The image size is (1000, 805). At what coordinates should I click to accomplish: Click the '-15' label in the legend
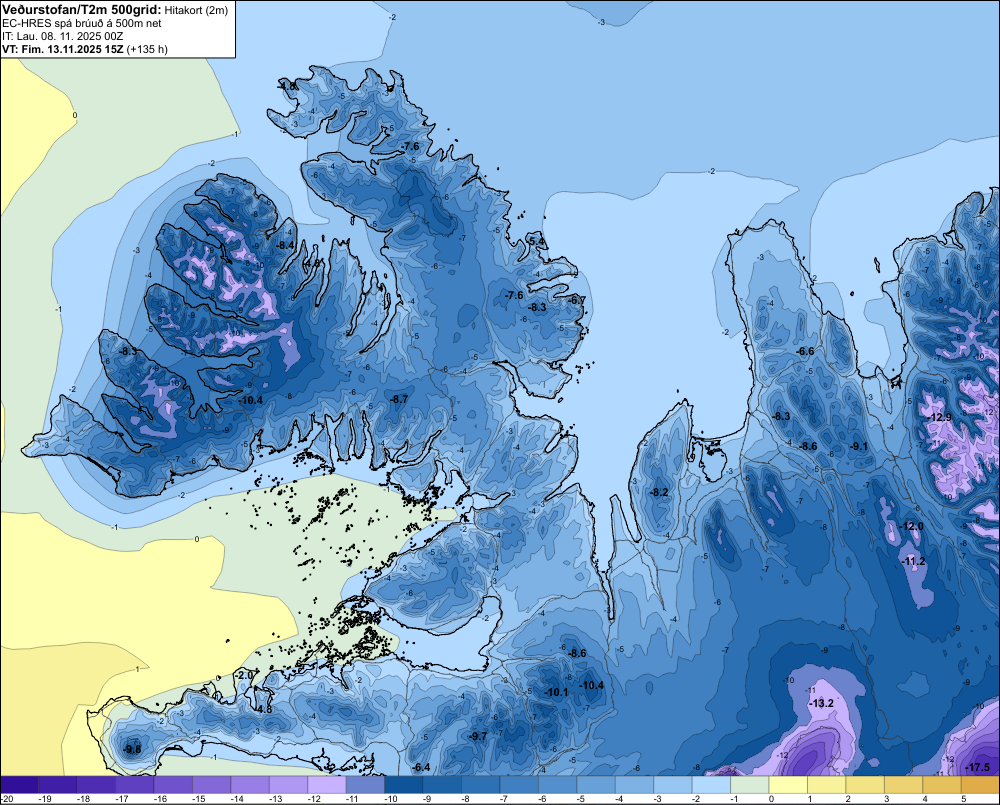(198, 799)
